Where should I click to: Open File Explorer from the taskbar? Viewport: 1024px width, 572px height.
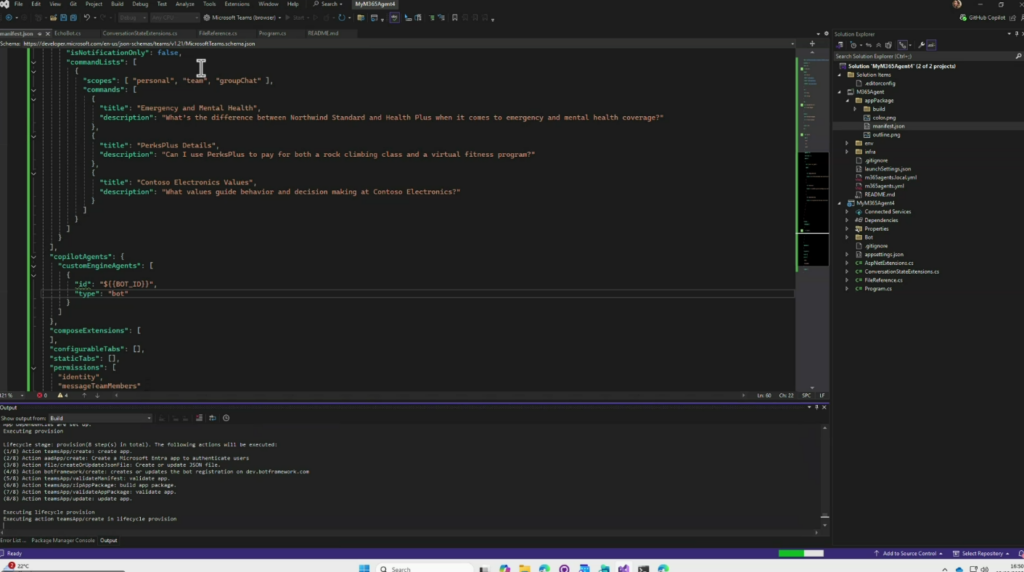524,568
